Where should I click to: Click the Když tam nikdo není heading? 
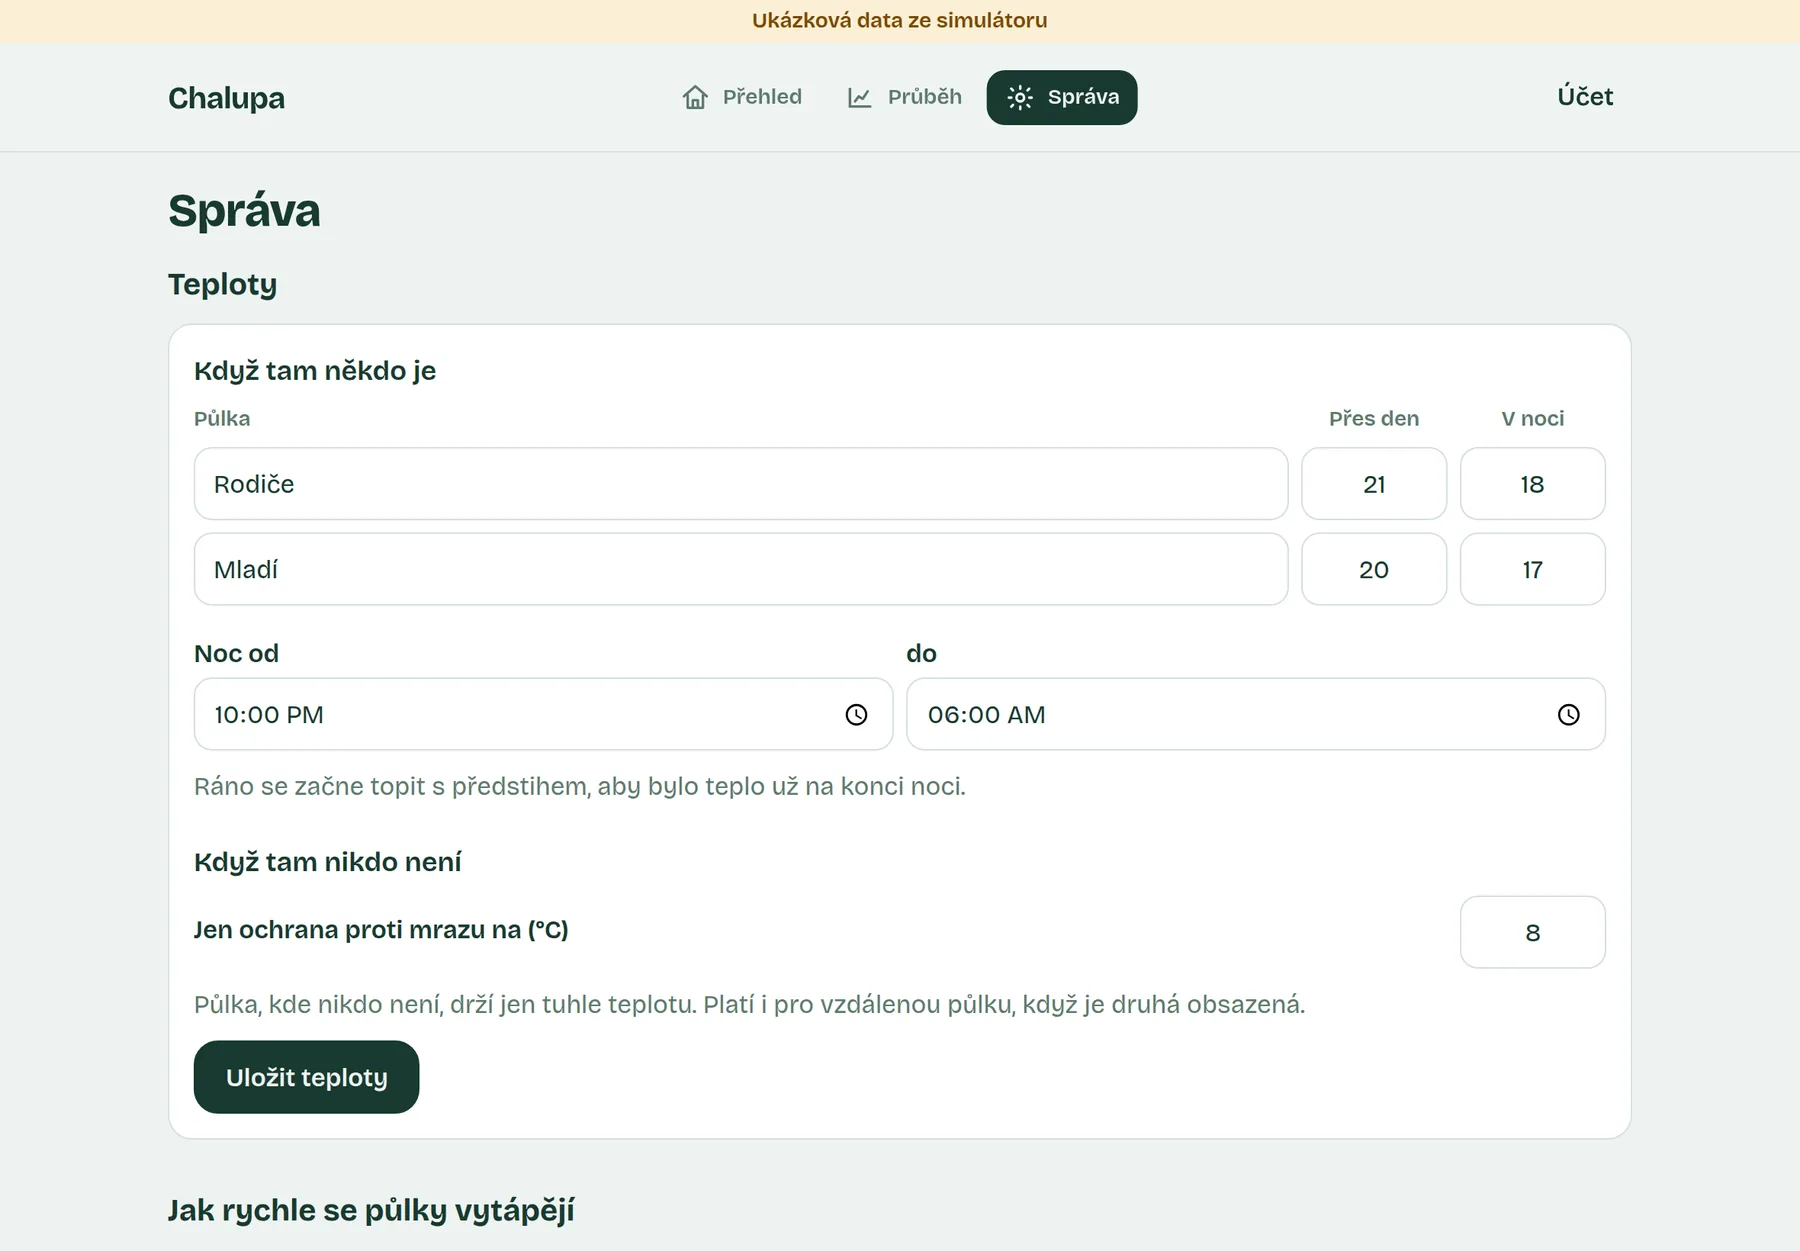click(x=328, y=861)
